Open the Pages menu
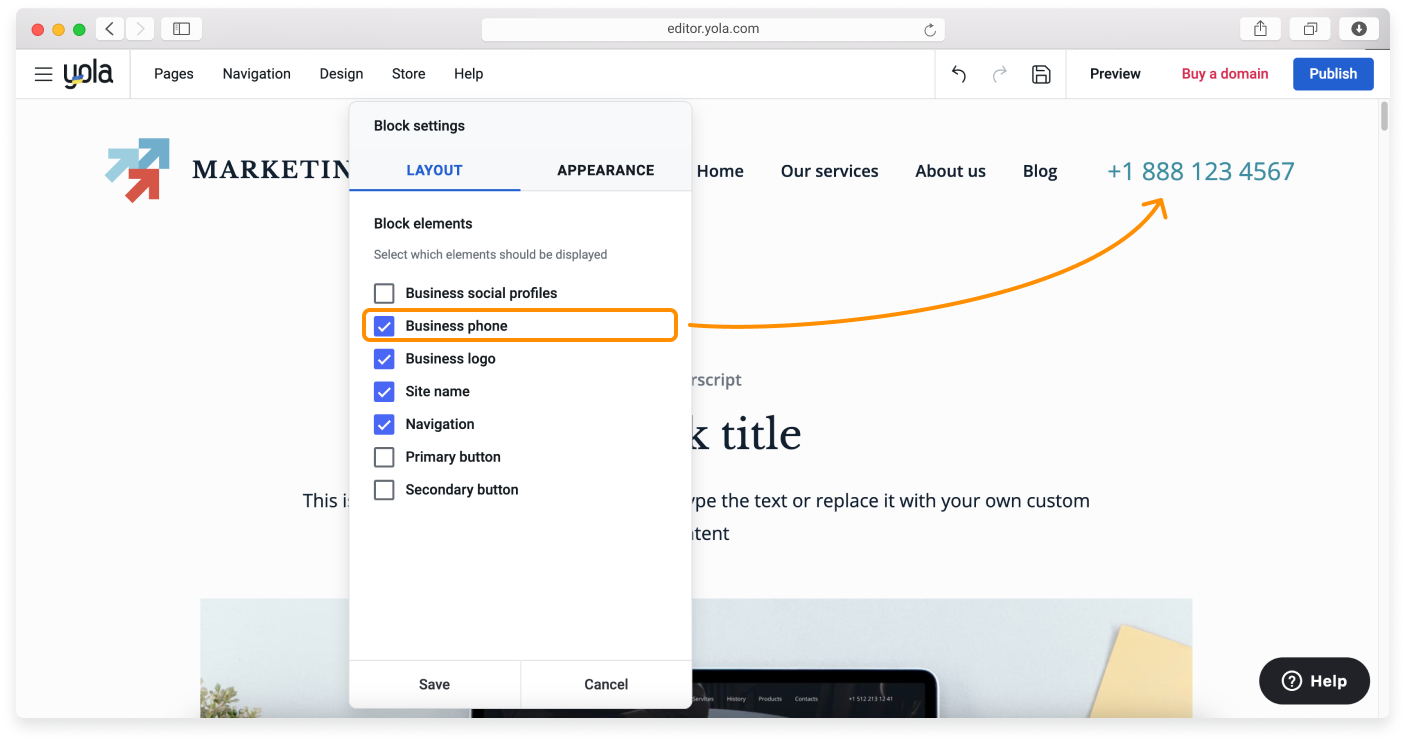Viewport: 1406px width, 742px height. pos(174,74)
